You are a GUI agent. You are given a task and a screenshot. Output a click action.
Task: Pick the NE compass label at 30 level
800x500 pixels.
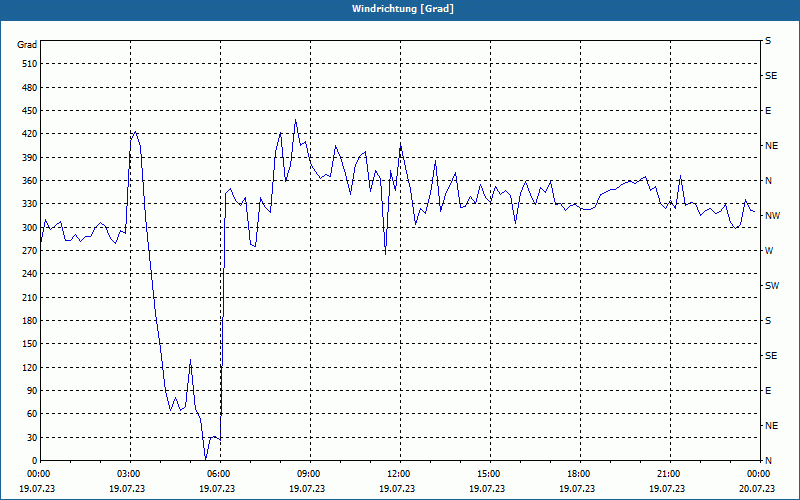[x=771, y=426]
